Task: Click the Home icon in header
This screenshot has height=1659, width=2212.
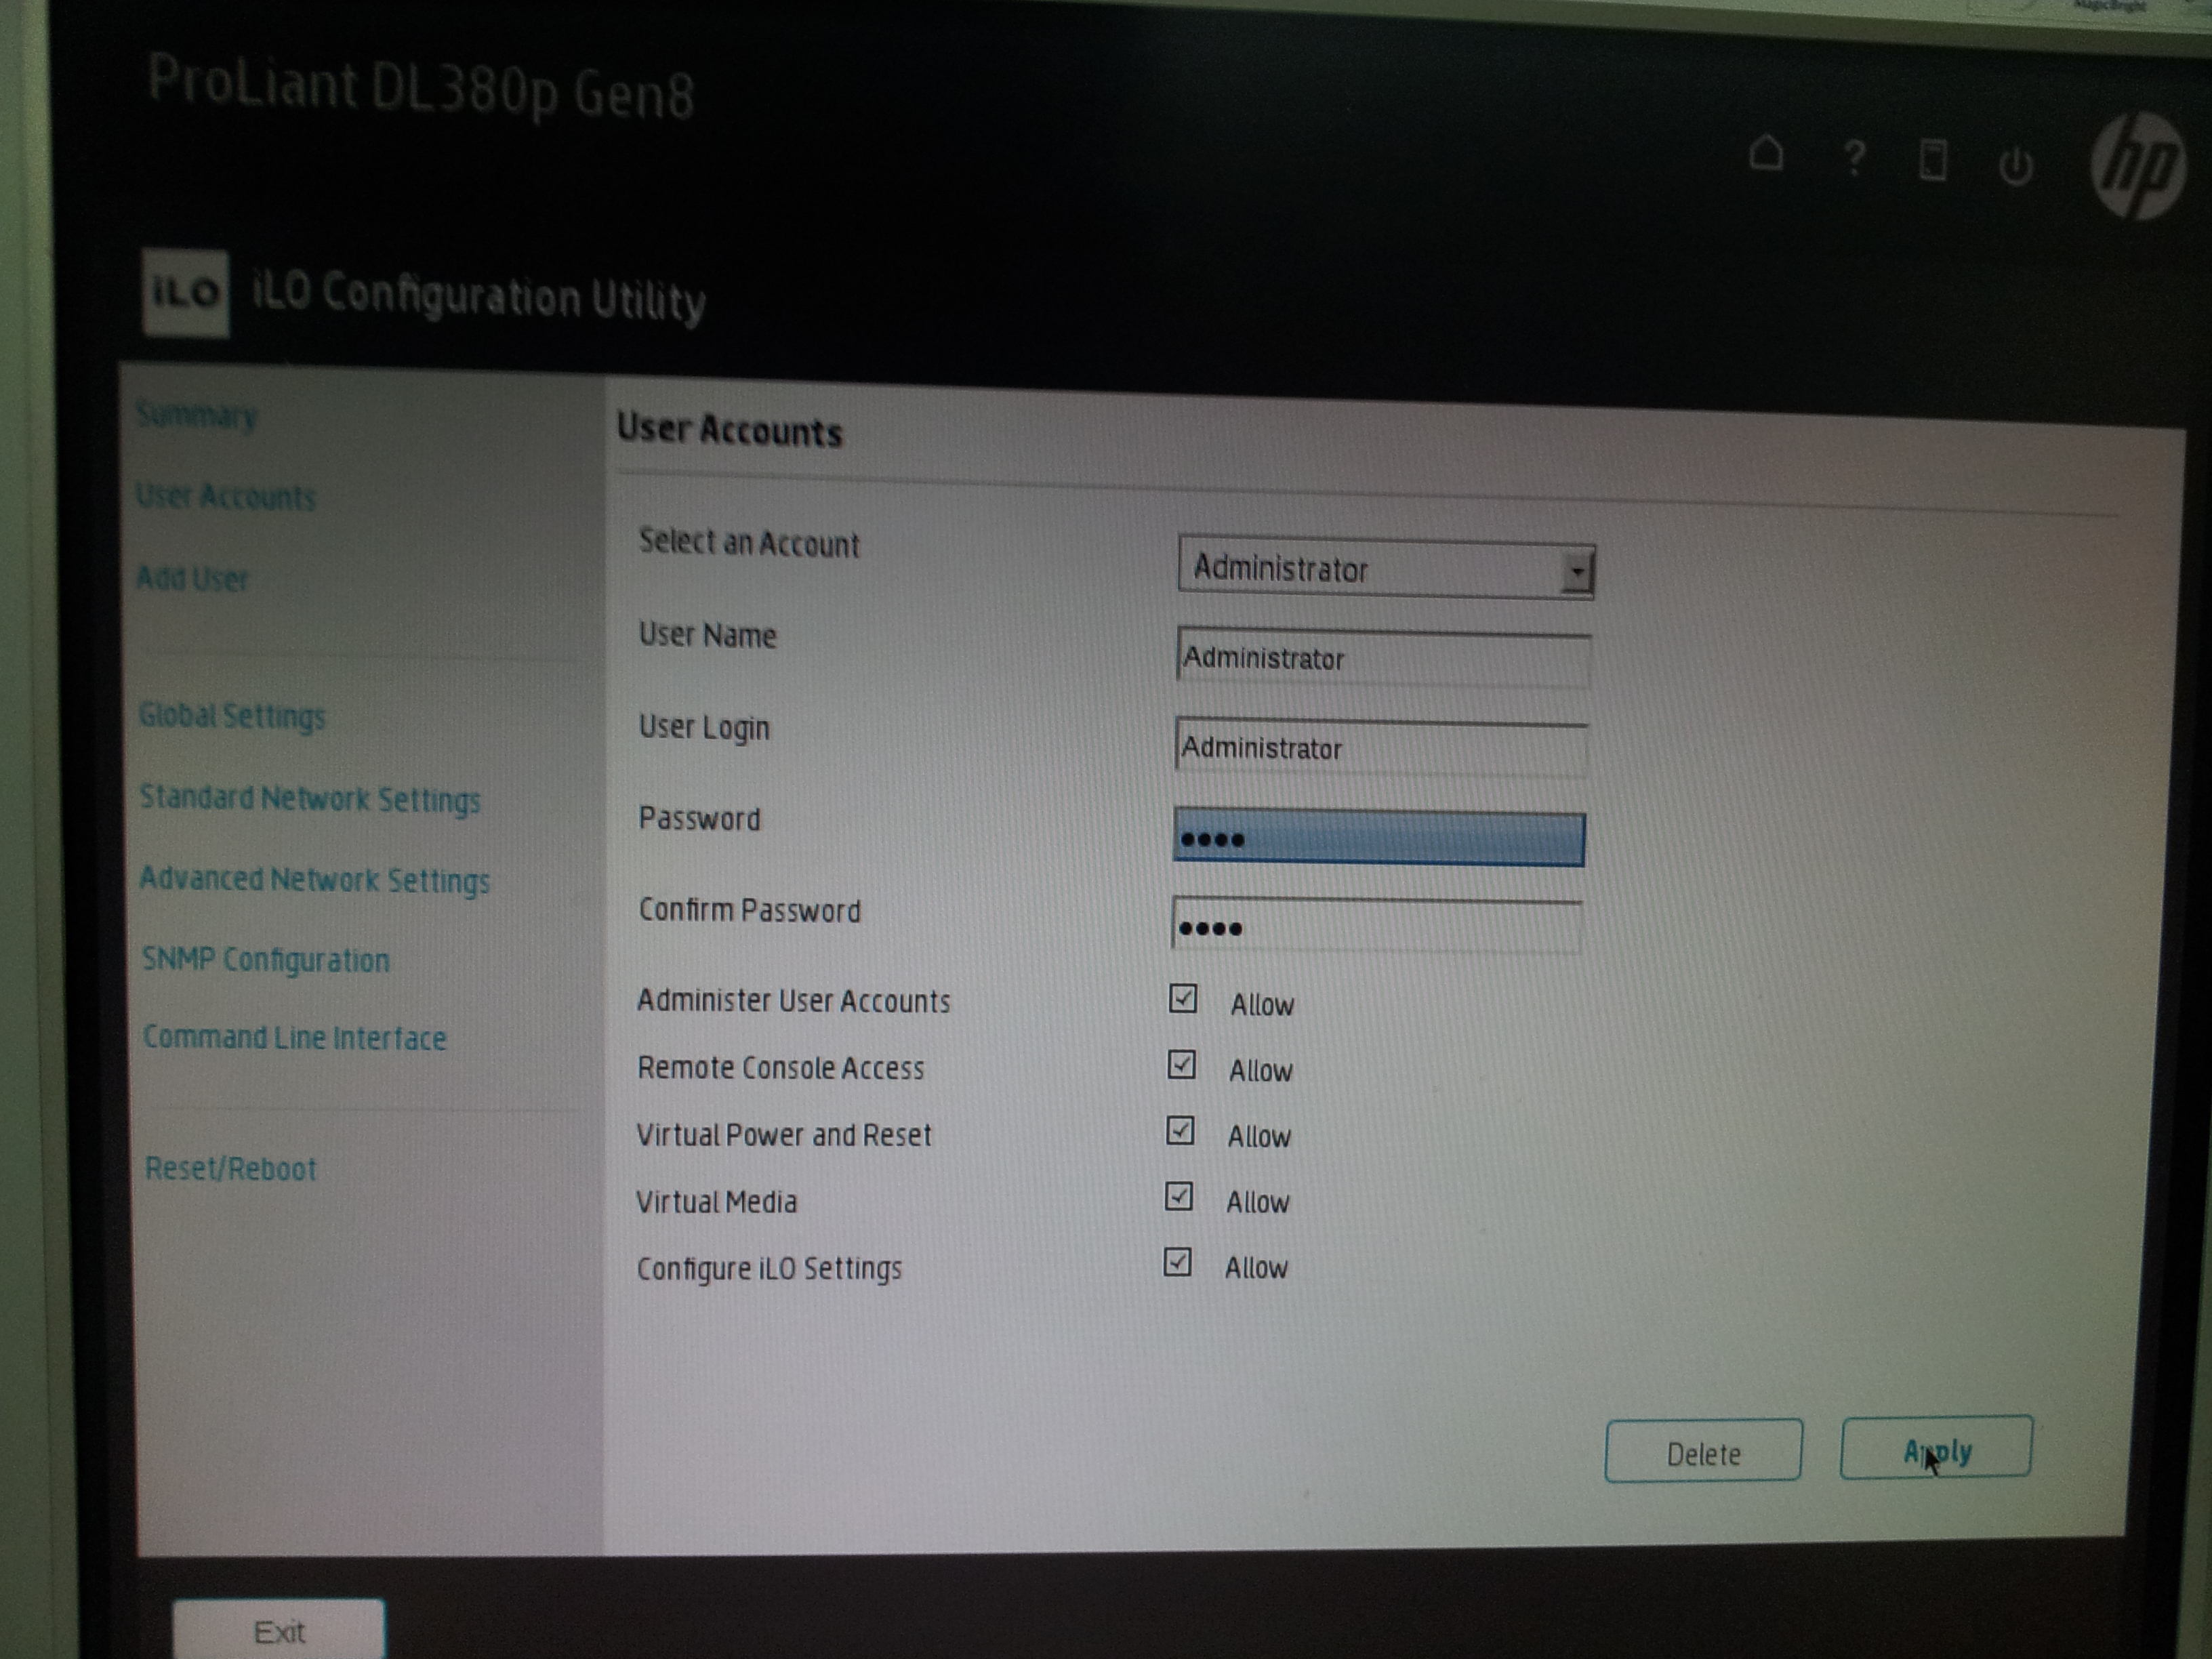Action: coord(1765,154)
